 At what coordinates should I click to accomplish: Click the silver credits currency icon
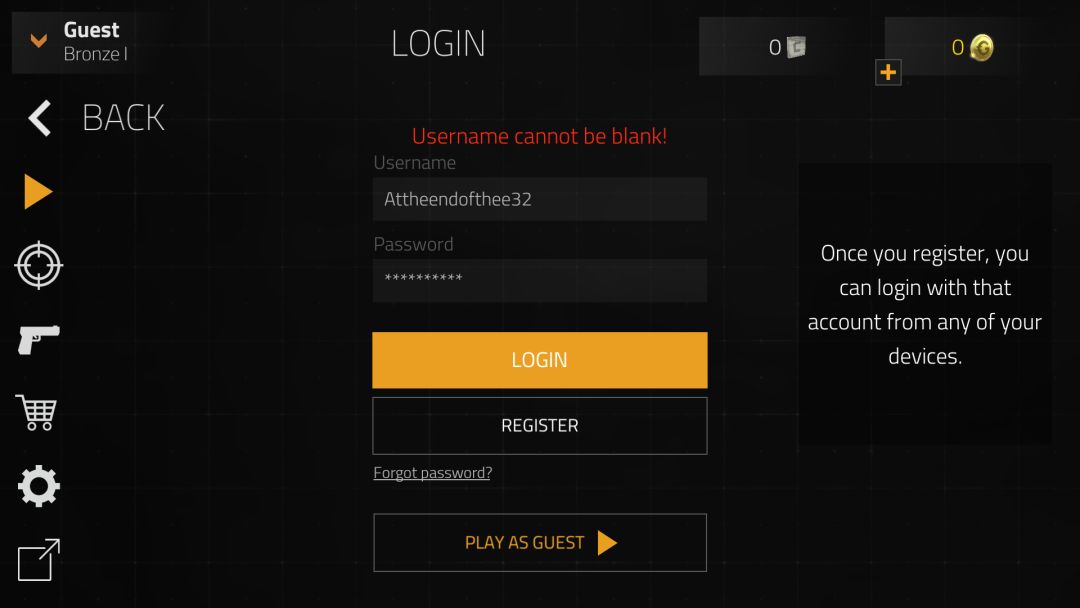[796, 47]
